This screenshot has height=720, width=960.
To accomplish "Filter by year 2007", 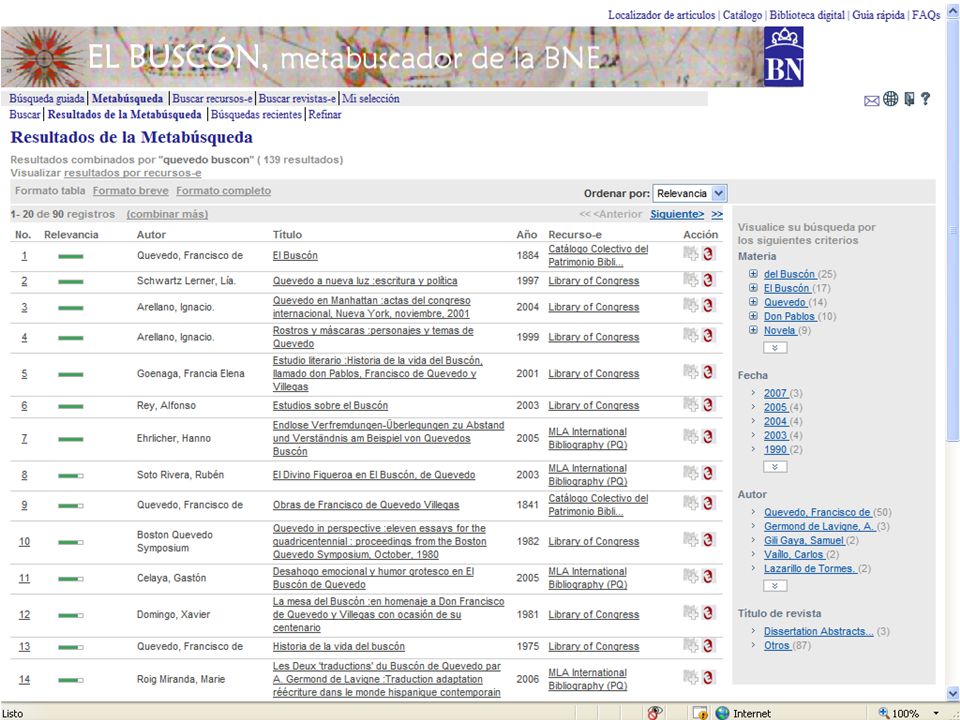I will (x=776, y=393).
